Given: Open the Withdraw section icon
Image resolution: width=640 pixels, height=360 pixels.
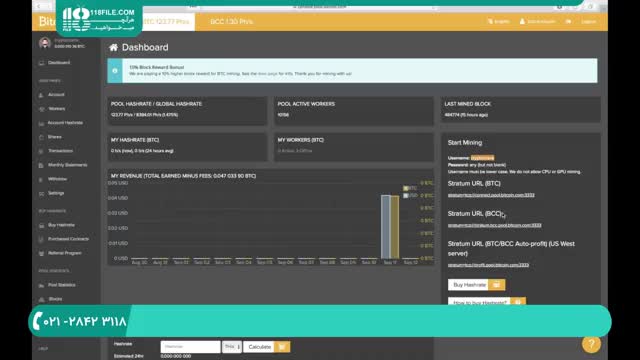Looking at the screenshot, I should point(41,179).
